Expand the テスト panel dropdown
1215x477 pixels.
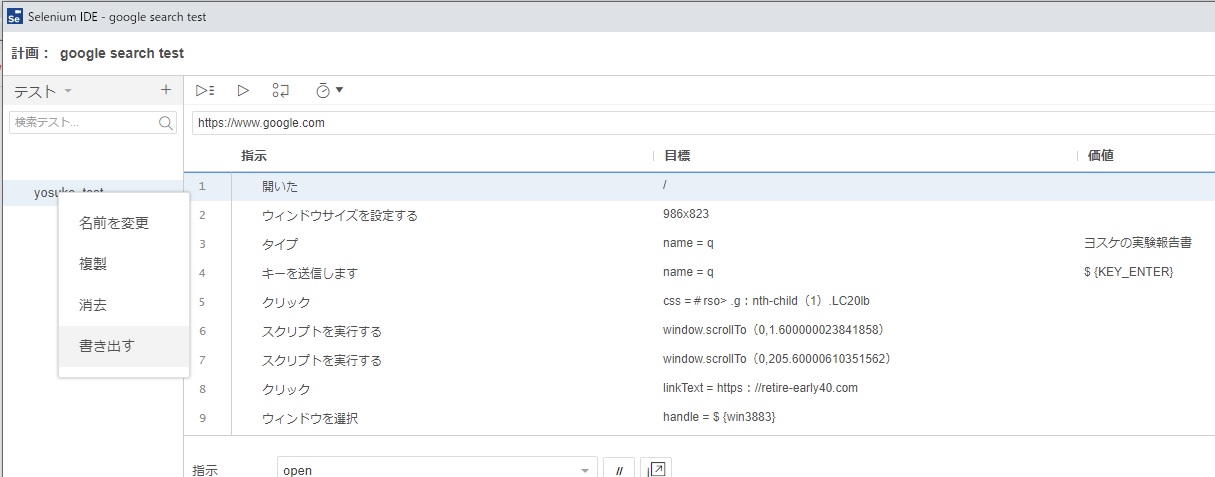point(68,91)
